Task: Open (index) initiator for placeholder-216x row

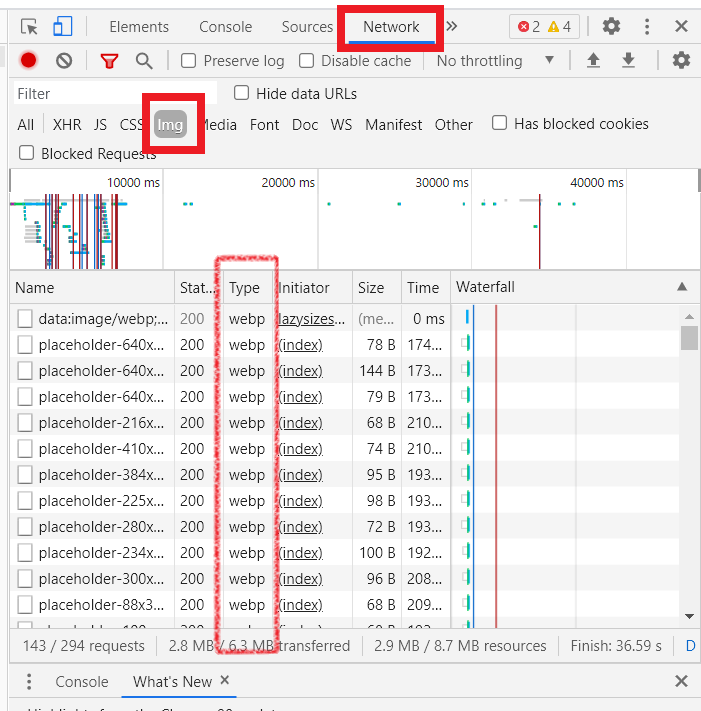Action: point(301,423)
